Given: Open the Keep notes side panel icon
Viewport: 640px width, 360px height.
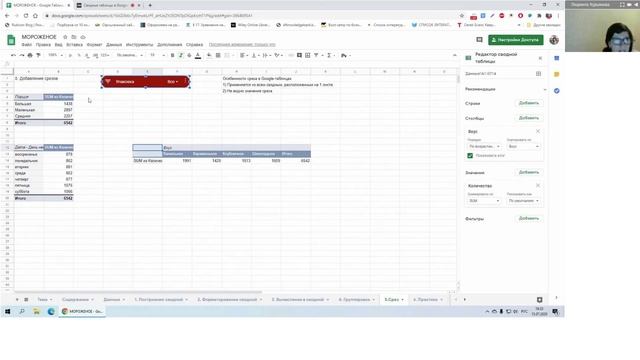Looking at the screenshot, I should [556, 74].
